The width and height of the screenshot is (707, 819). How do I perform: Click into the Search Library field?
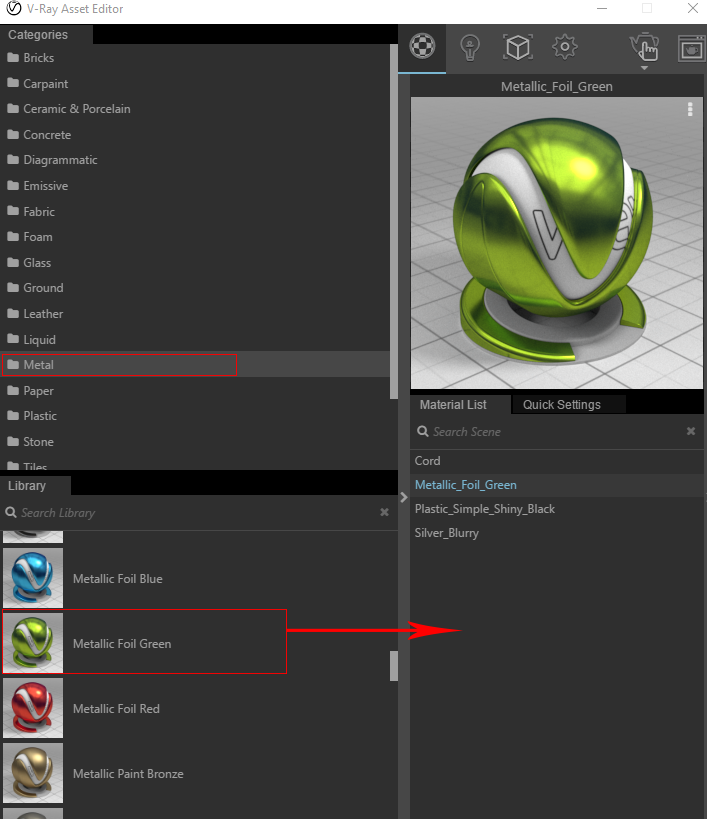click(x=198, y=512)
